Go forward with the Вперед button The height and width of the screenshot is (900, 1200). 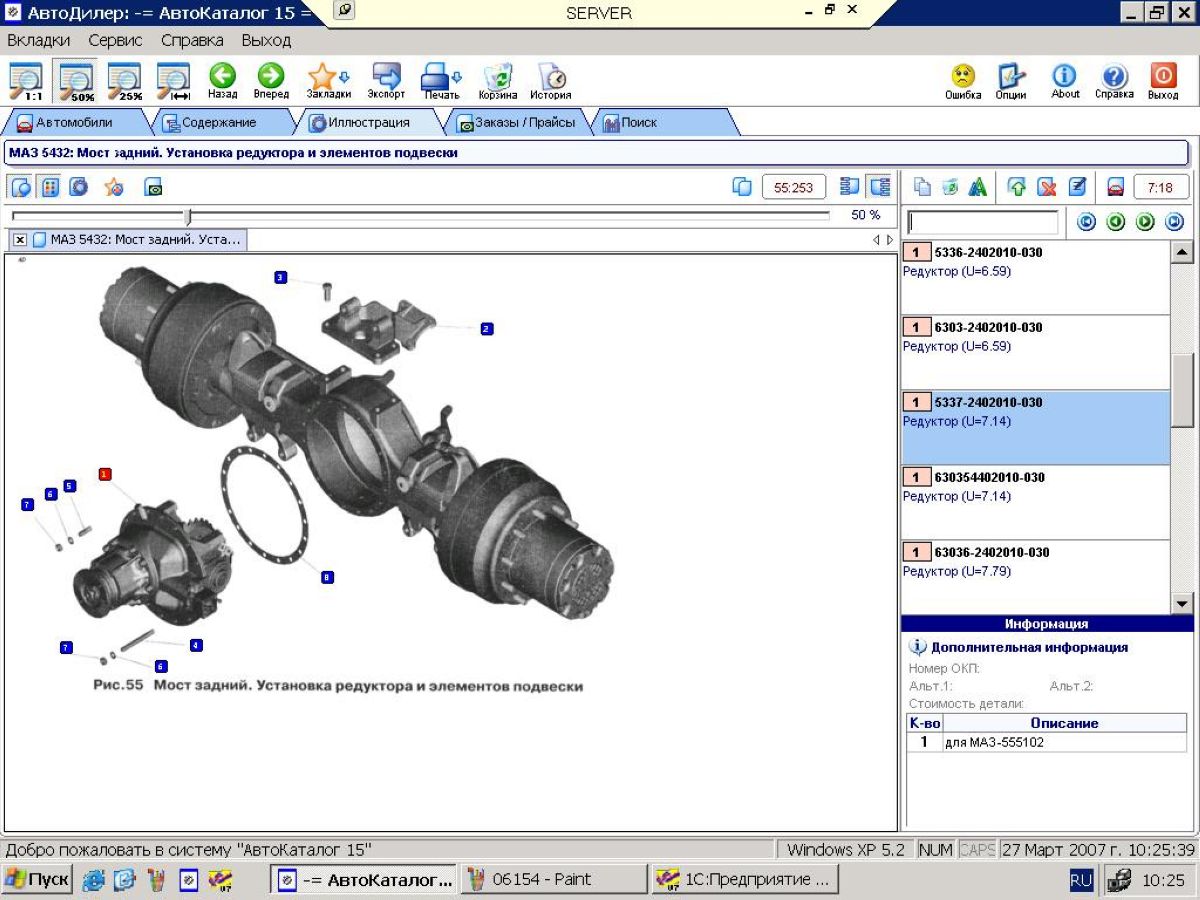point(271,82)
